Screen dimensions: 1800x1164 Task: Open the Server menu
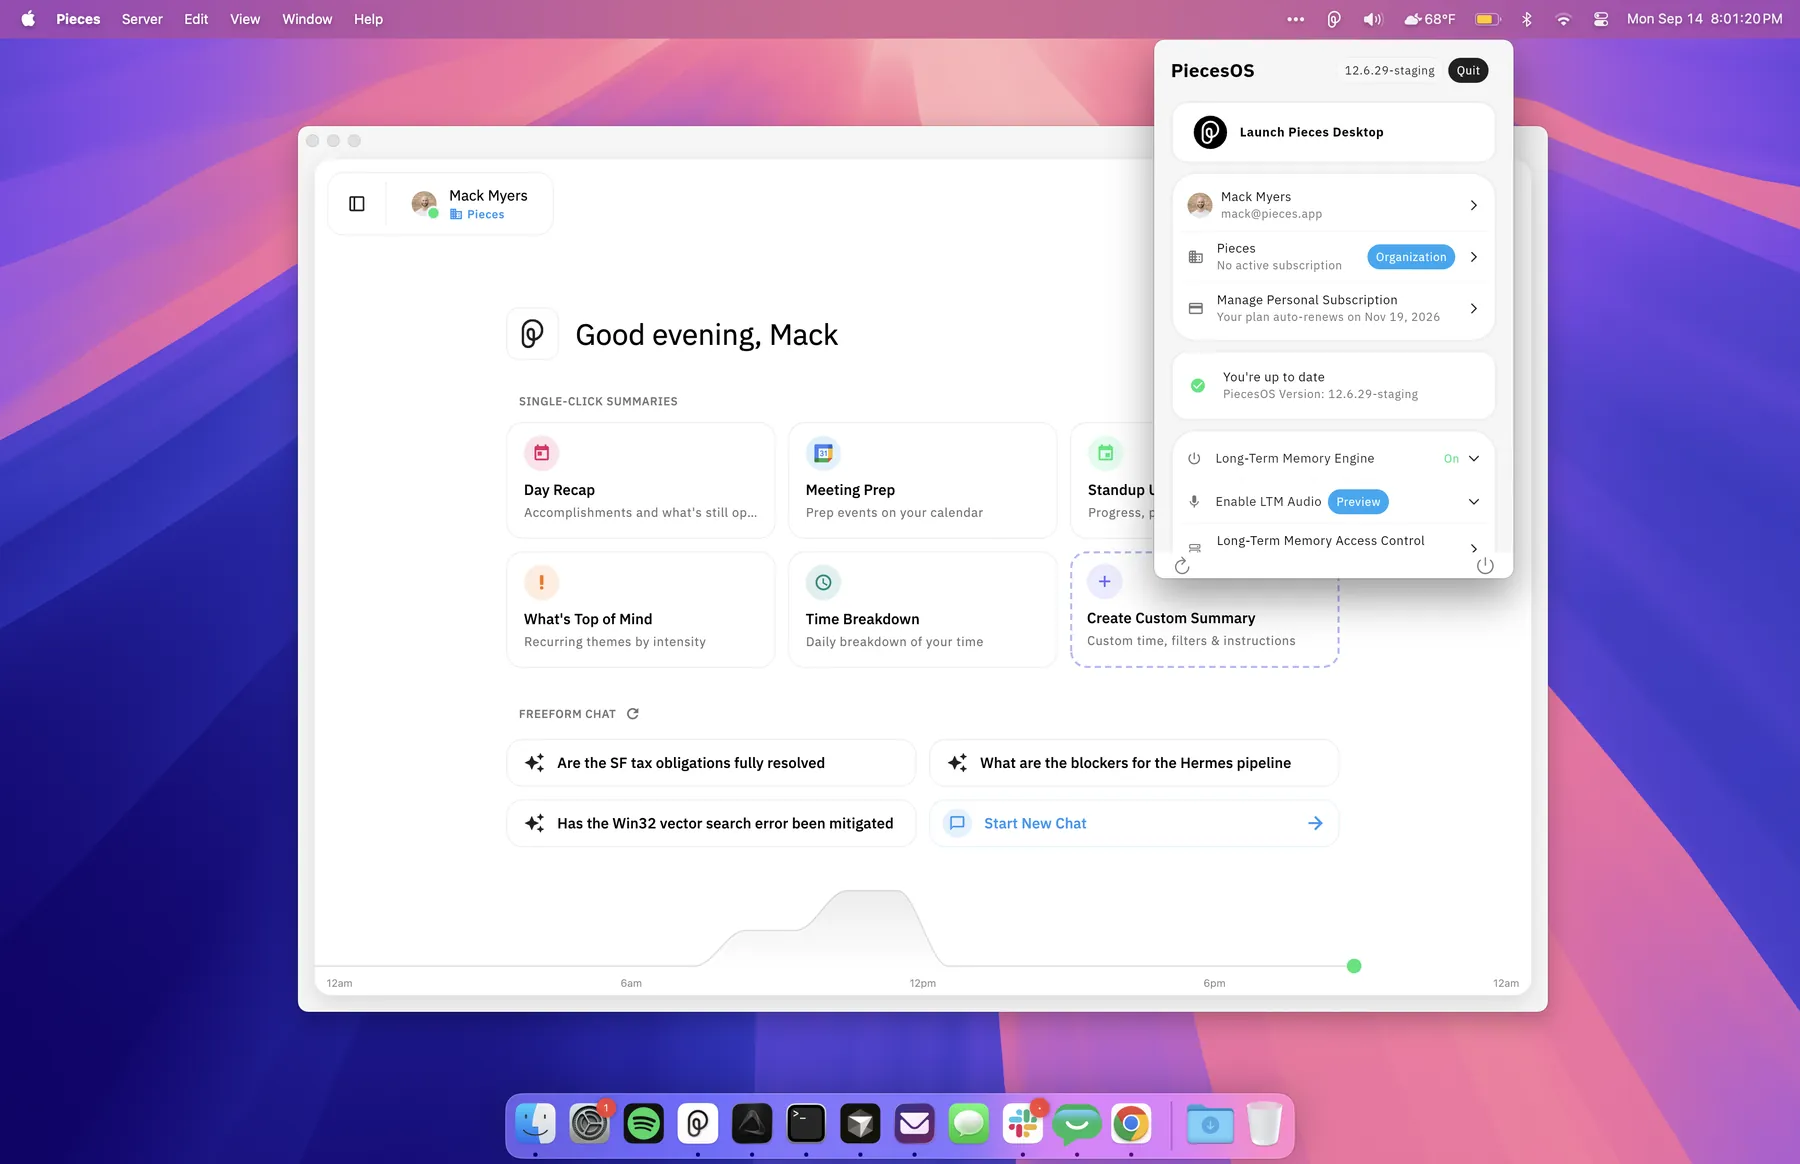[142, 19]
